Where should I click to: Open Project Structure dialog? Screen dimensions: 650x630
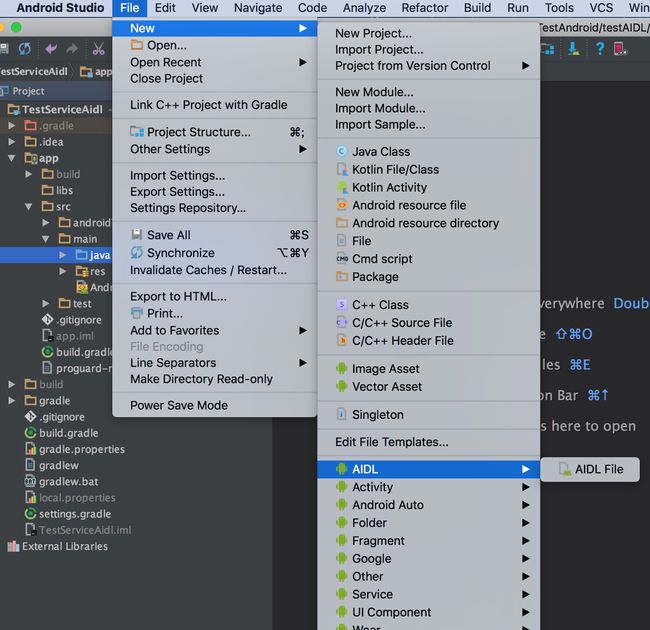215,132
